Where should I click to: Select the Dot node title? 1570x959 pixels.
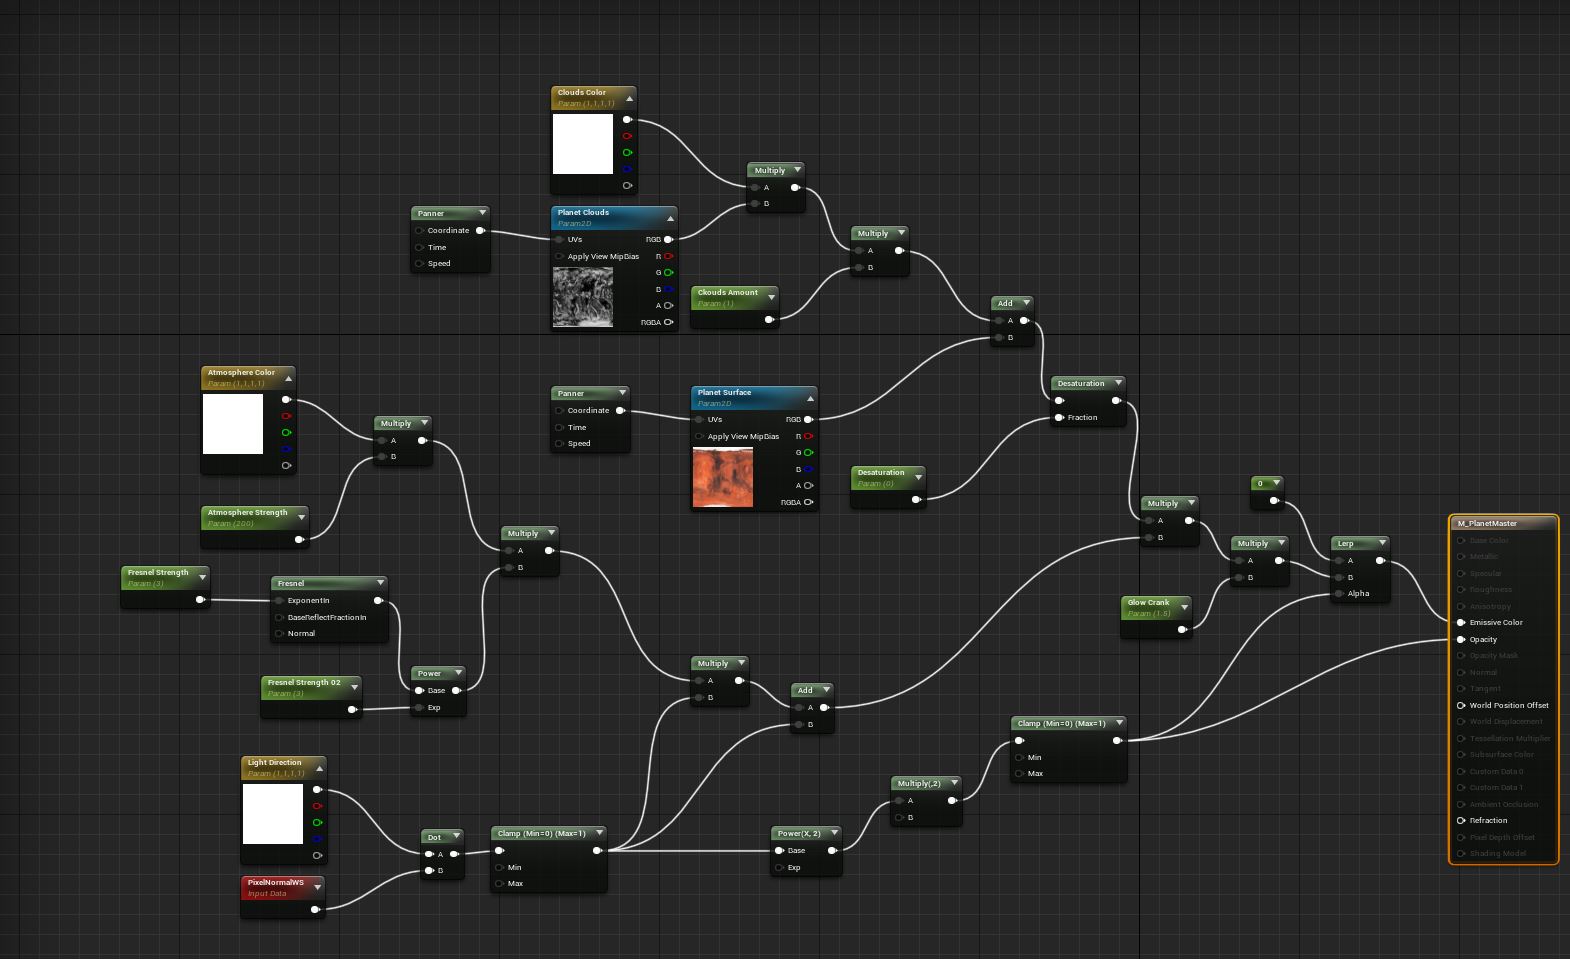click(x=434, y=837)
